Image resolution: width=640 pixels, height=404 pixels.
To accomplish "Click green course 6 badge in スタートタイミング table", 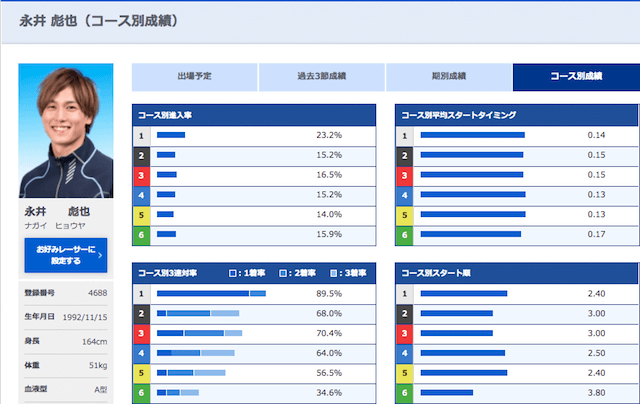I will (x=404, y=235).
